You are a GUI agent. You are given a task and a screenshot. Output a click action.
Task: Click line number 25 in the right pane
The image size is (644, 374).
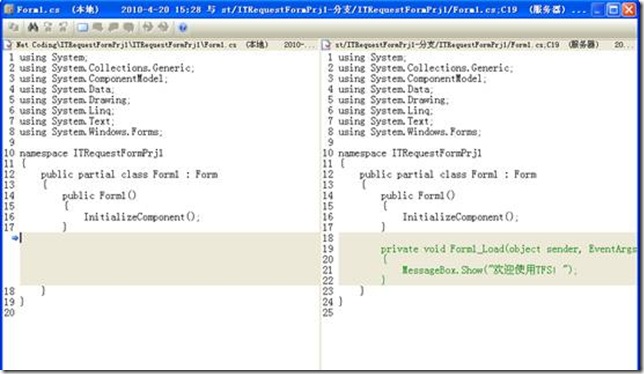point(328,313)
